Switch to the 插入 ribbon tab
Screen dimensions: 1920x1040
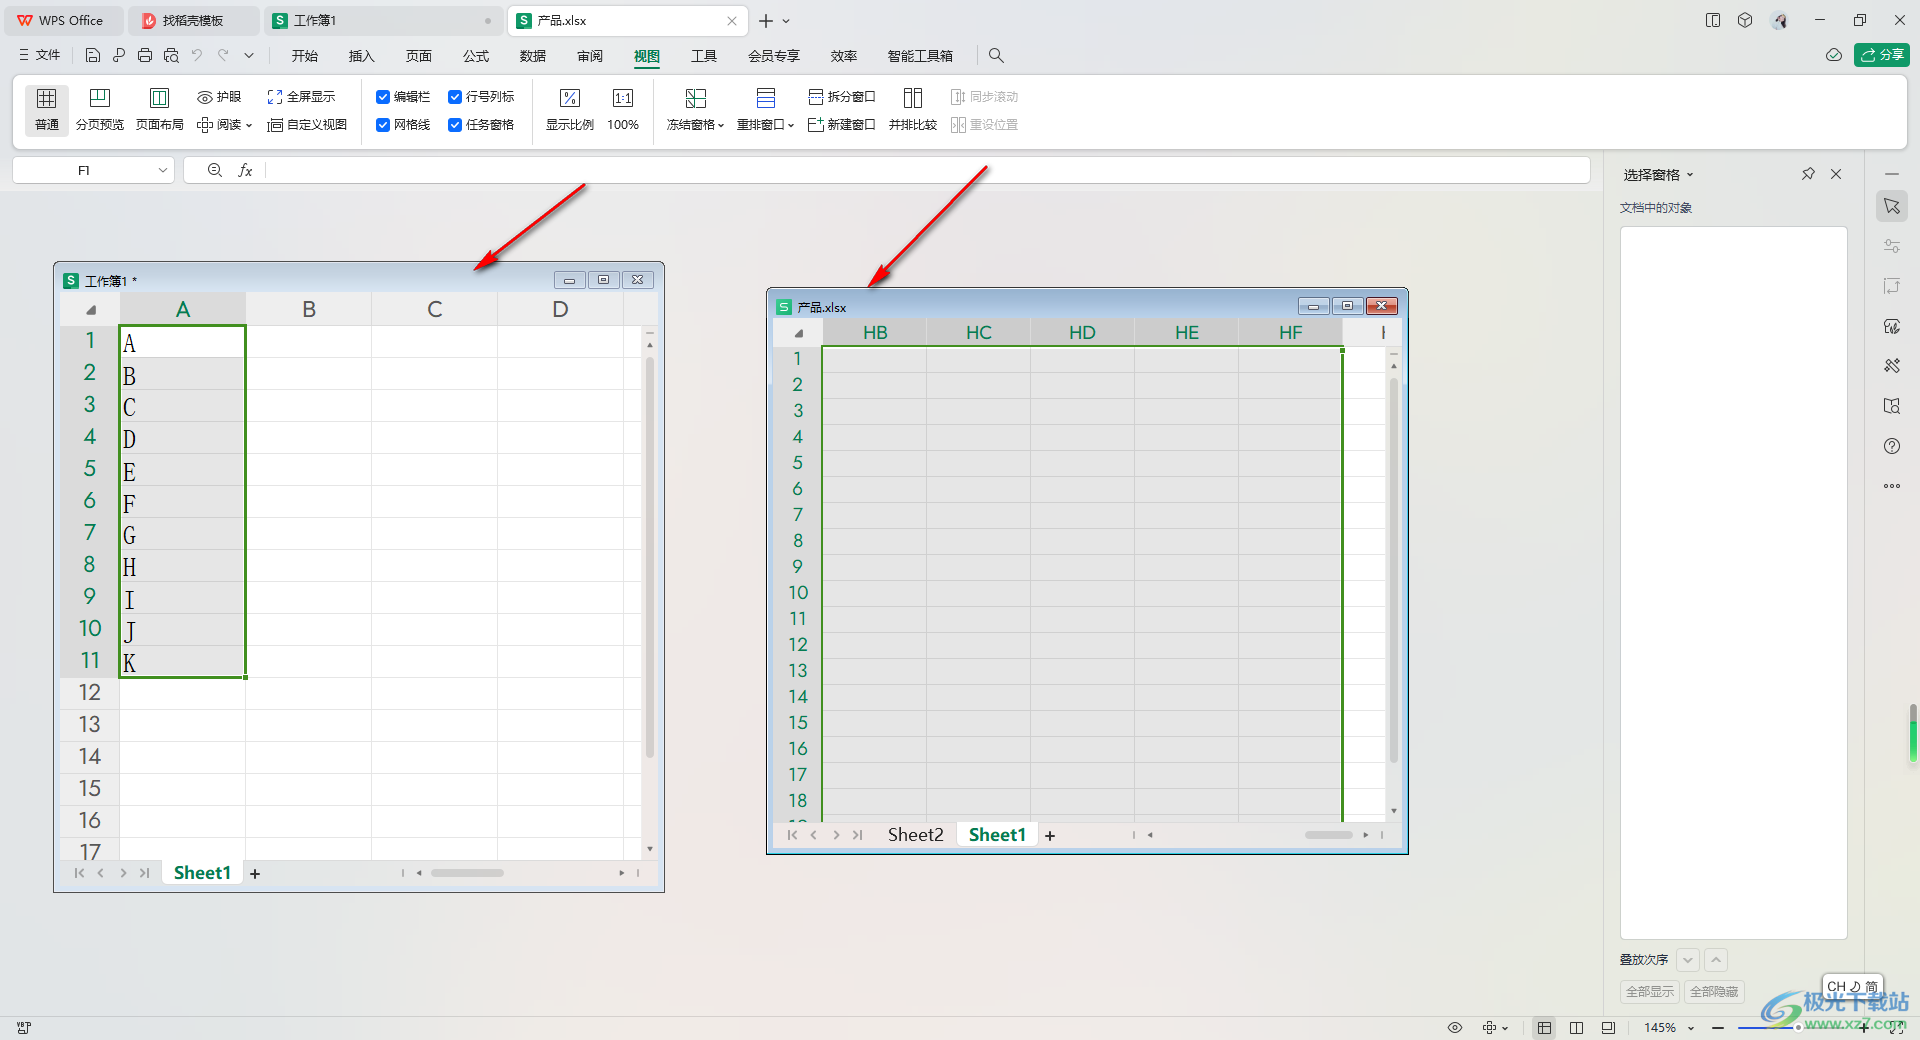(361, 56)
